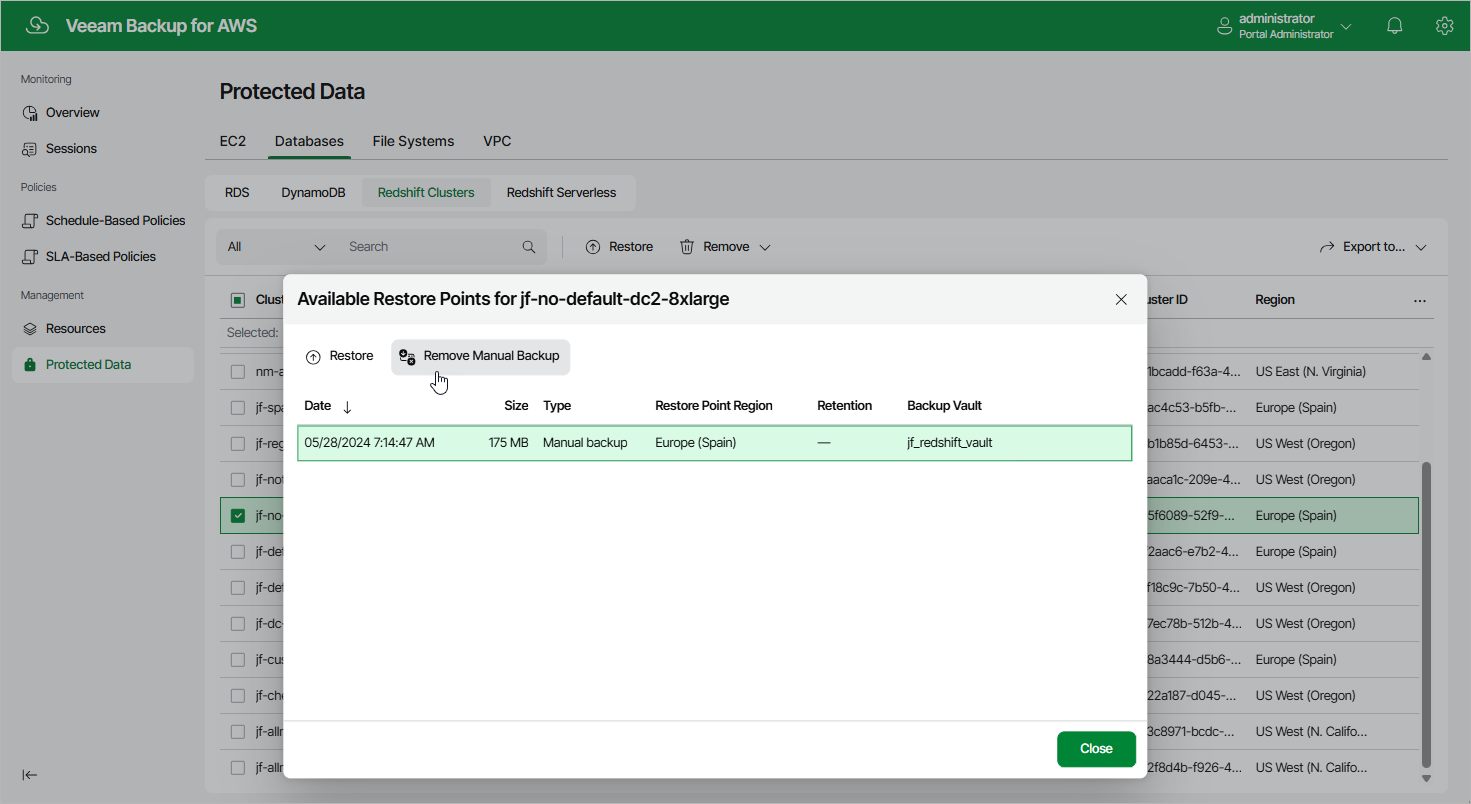Expand the administrator account dropdown
Image resolution: width=1471 pixels, height=804 pixels.
coord(1346,27)
